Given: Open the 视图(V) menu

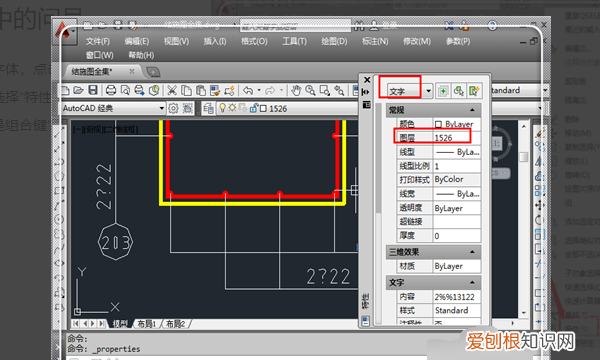Looking at the screenshot, I should [x=176, y=41].
